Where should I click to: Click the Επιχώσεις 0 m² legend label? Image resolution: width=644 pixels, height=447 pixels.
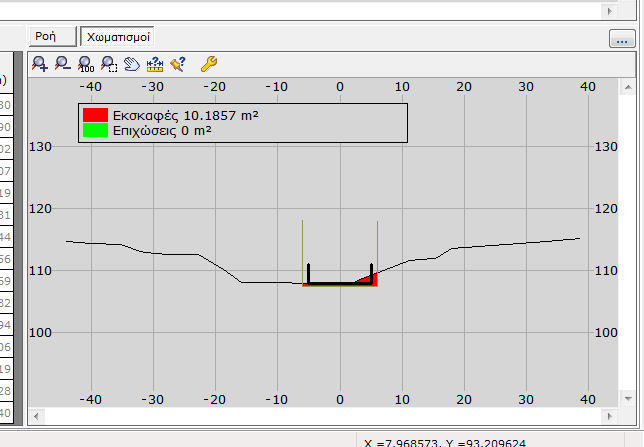(161, 130)
